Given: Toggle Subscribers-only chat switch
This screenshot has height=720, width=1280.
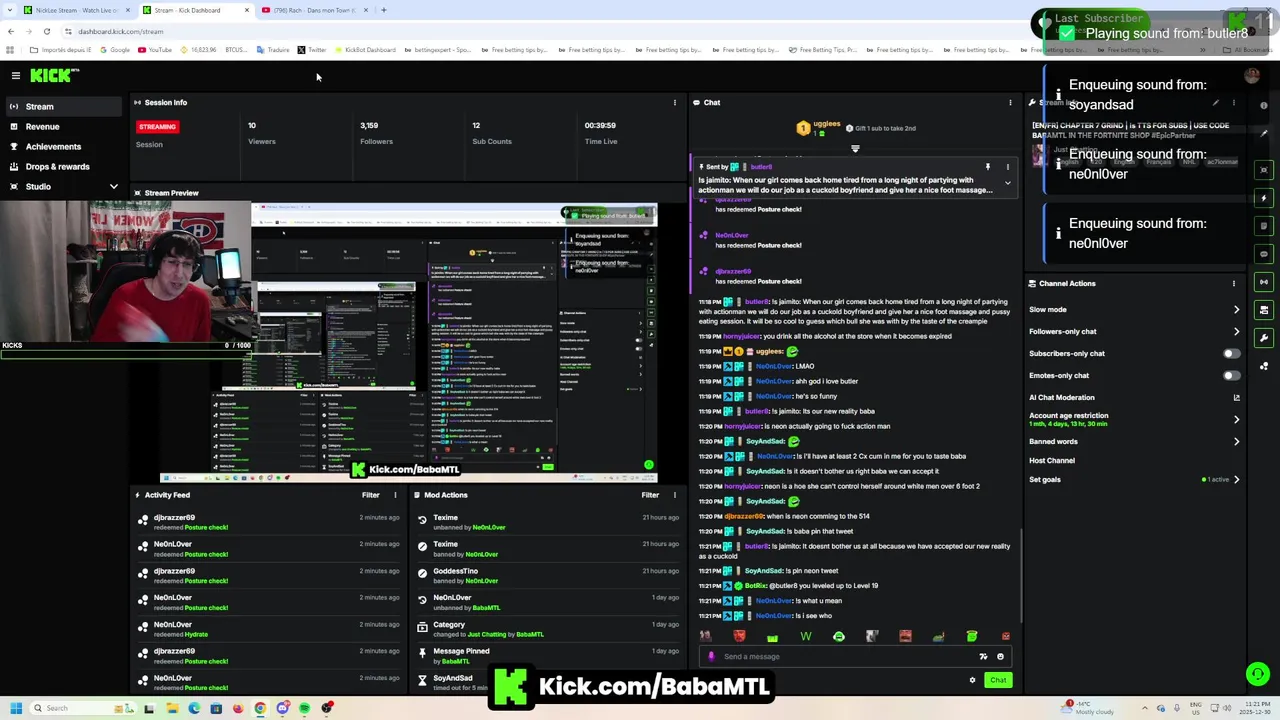Looking at the screenshot, I should pos(1231,353).
